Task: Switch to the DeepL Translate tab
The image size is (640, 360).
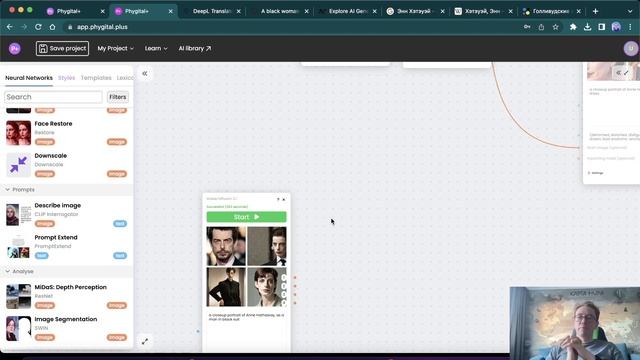Action: [212, 11]
